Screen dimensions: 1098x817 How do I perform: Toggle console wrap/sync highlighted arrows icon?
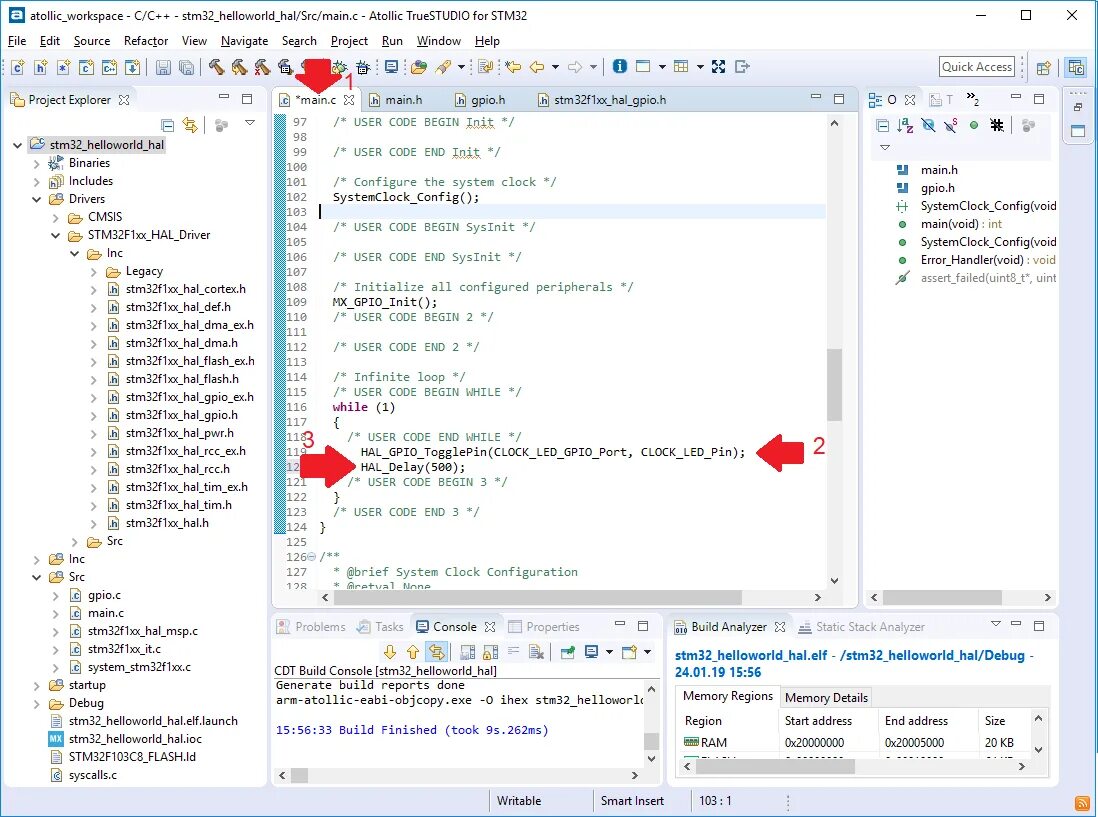436,652
